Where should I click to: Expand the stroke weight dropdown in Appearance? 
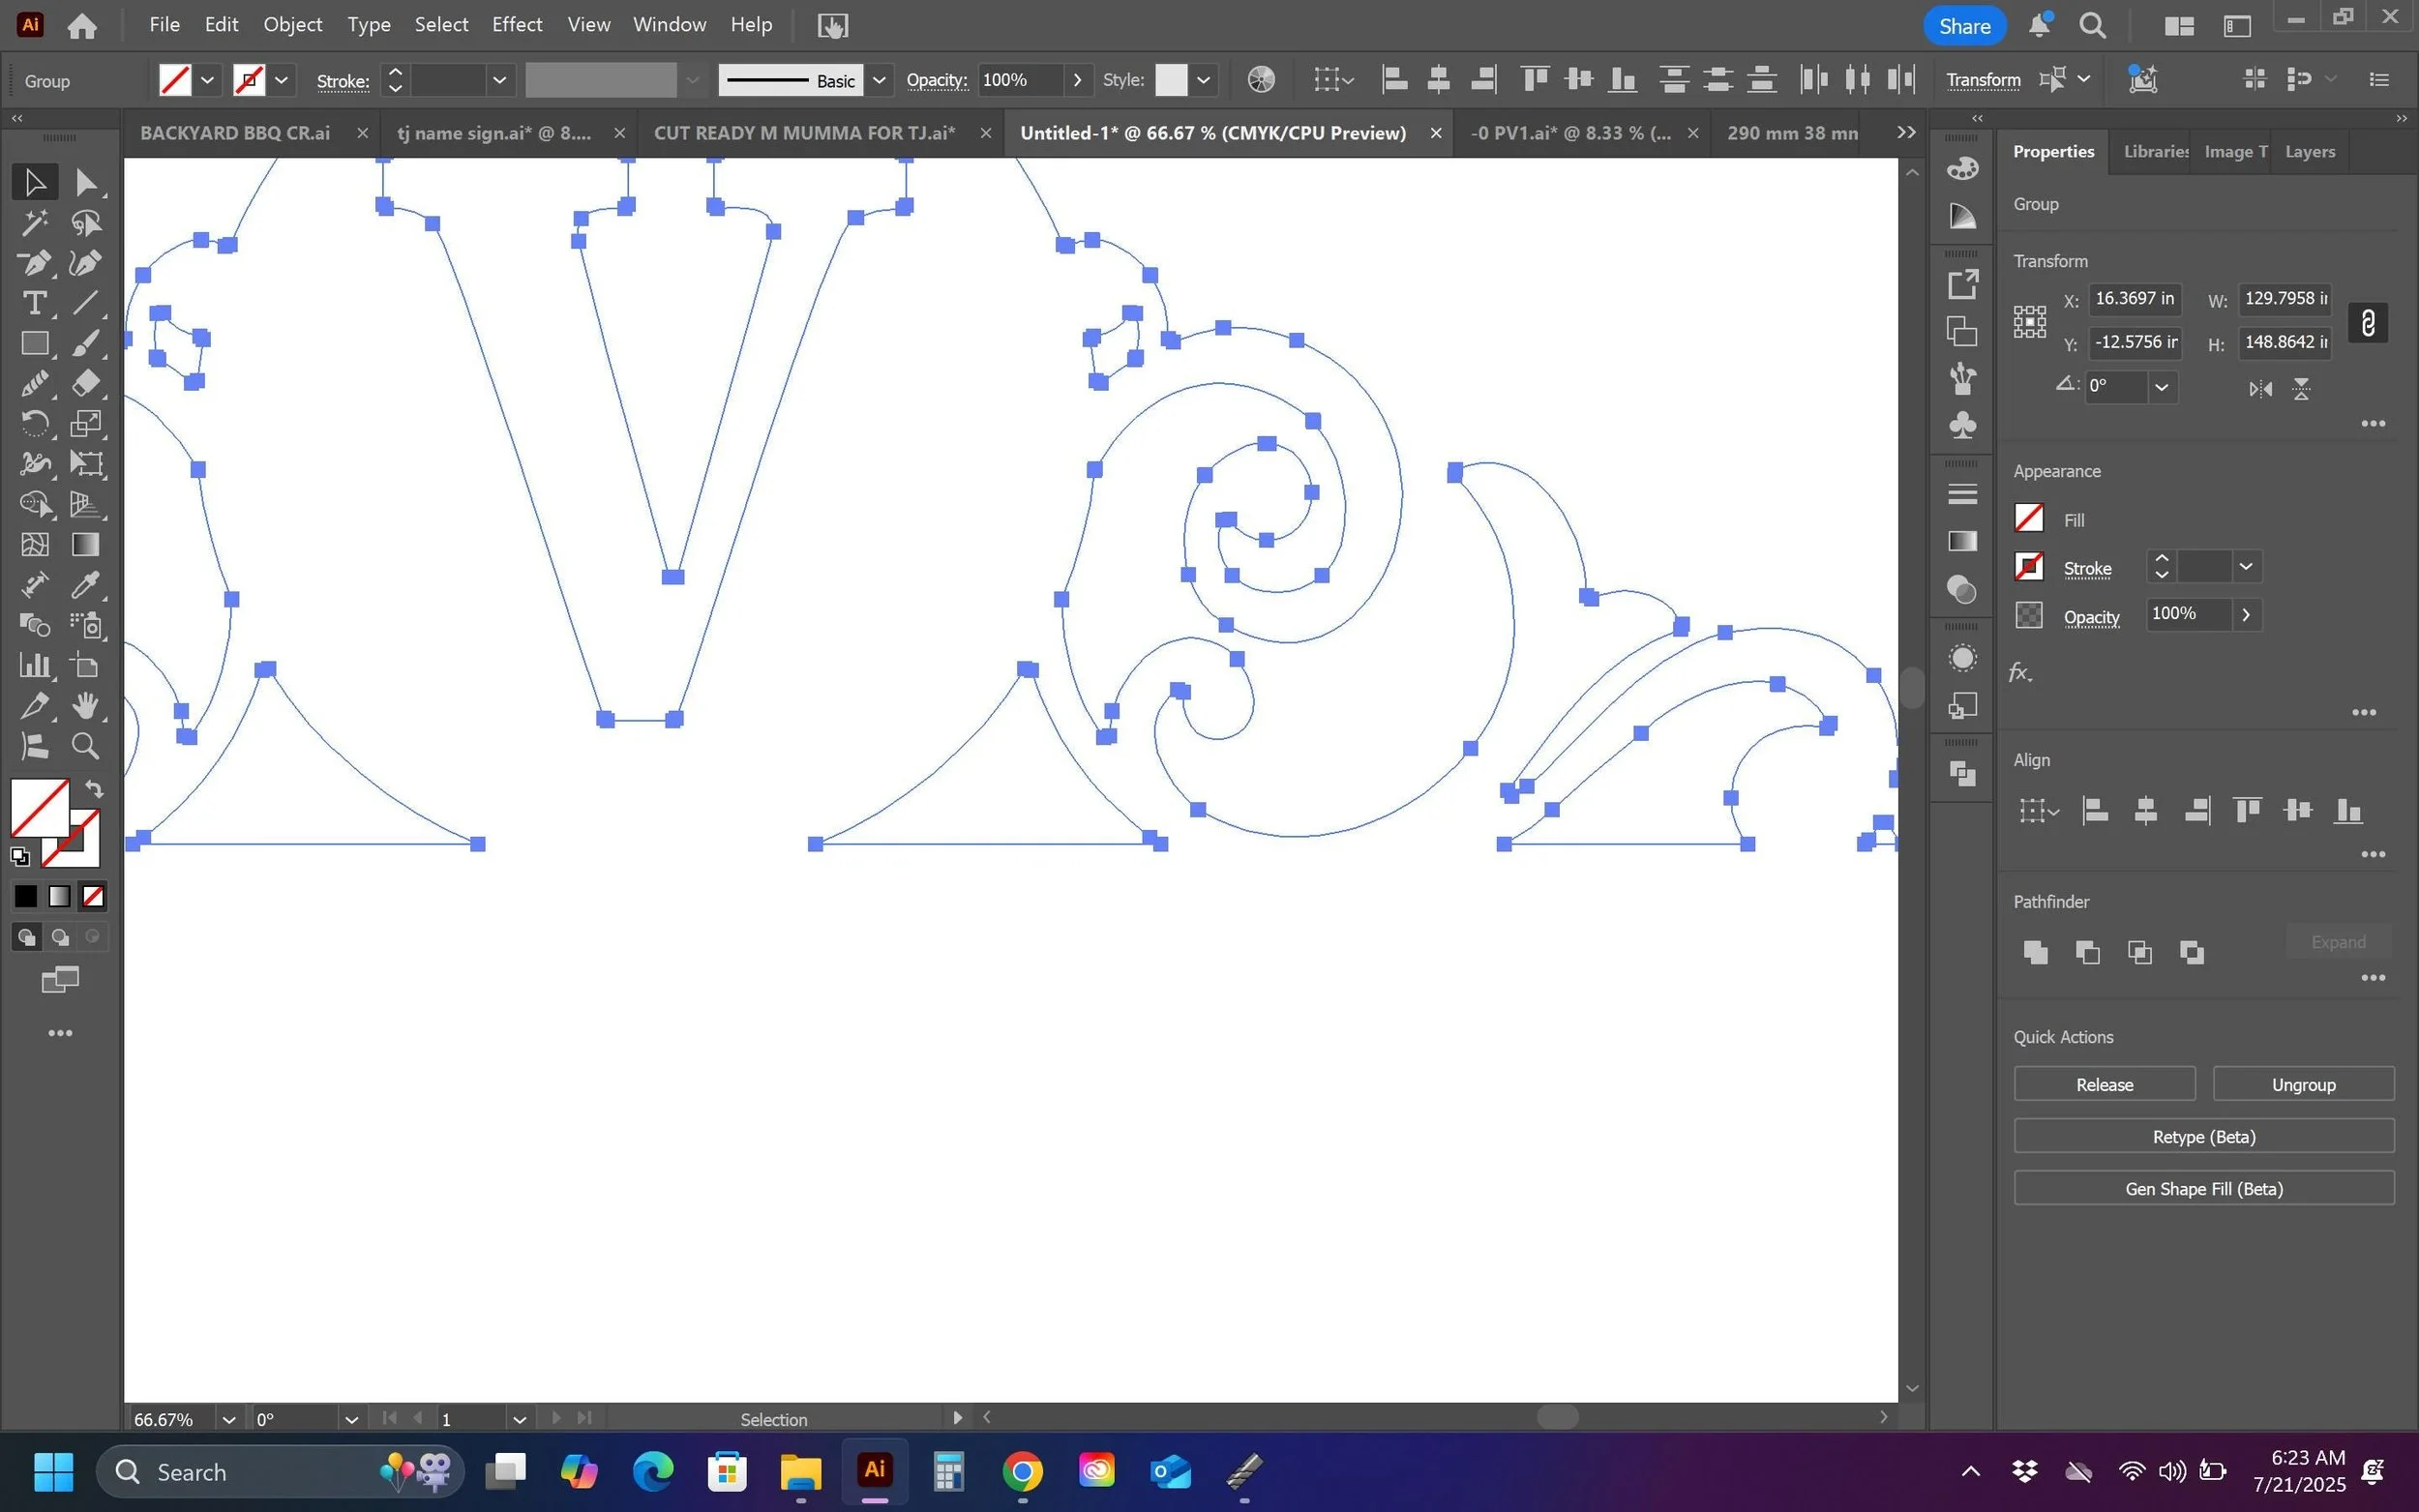click(x=2246, y=567)
